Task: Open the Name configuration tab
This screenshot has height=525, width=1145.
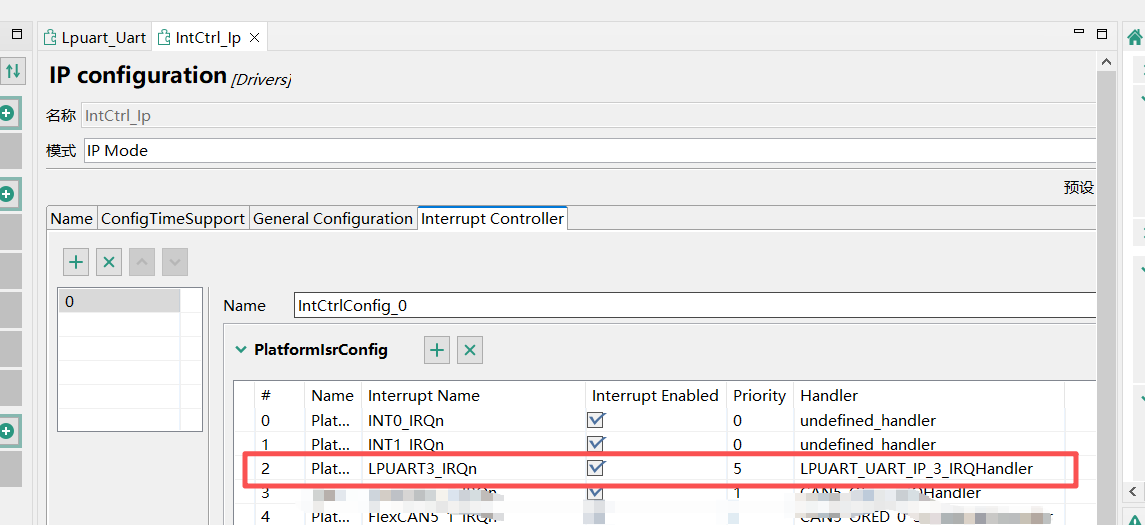Action: click(72, 218)
